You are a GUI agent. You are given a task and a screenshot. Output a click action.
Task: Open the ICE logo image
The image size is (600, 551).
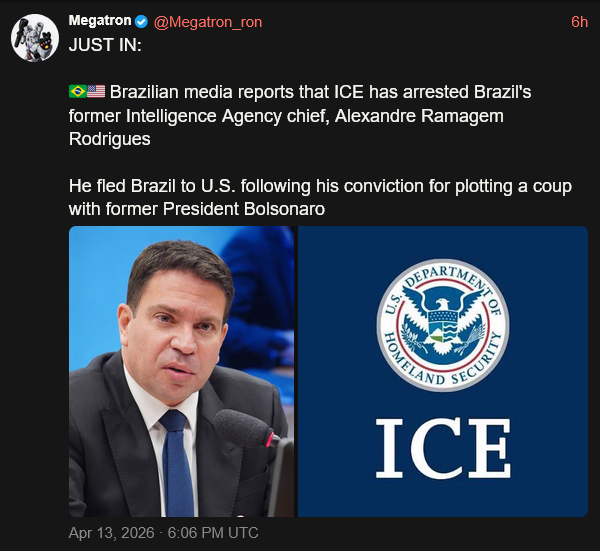(442, 371)
